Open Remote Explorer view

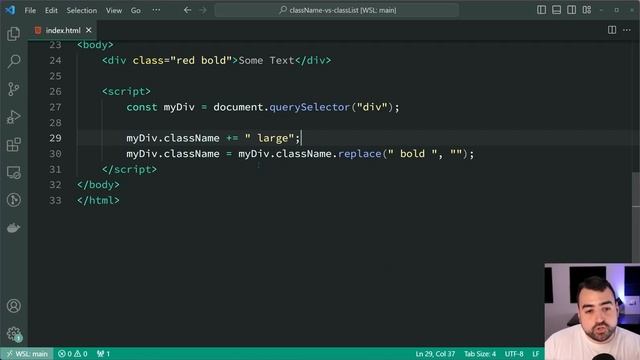[13, 172]
